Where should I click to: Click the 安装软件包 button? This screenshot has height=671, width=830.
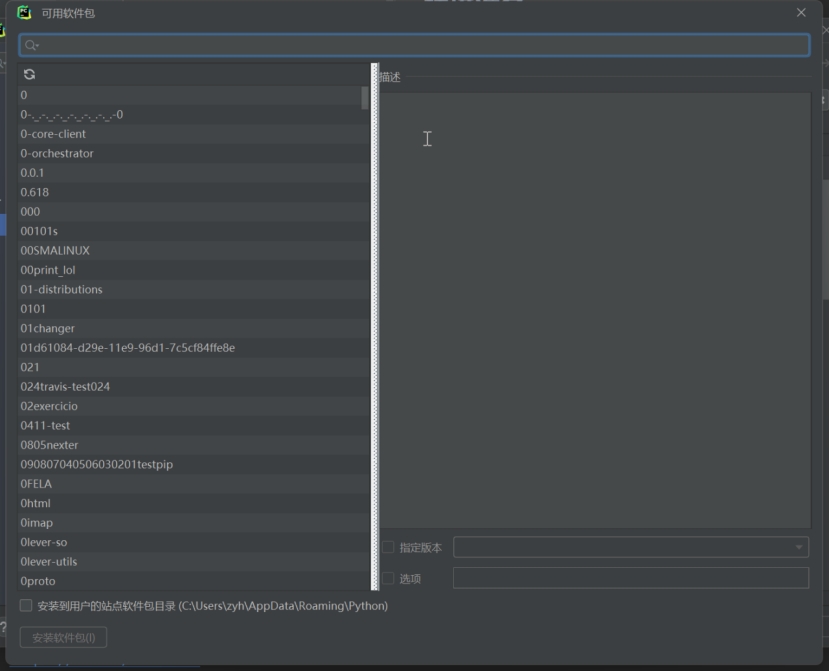(x=63, y=637)
